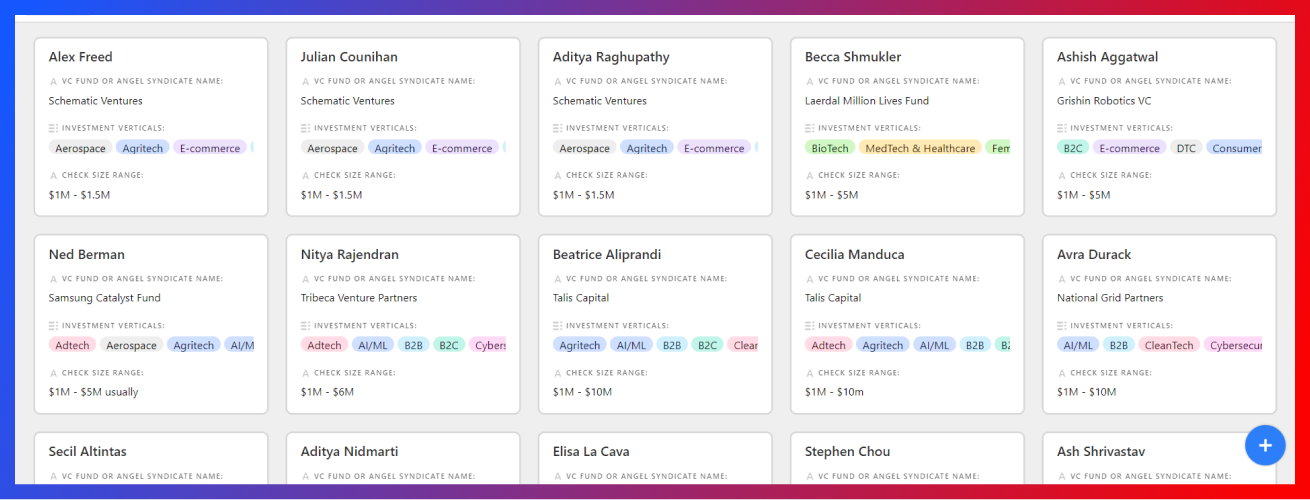Click DTC tag on Ashish Aggatwal card
Image resolution: width=1310 pixels, height=500 pixels.
pyautogui.click(x=1186, y=148)
